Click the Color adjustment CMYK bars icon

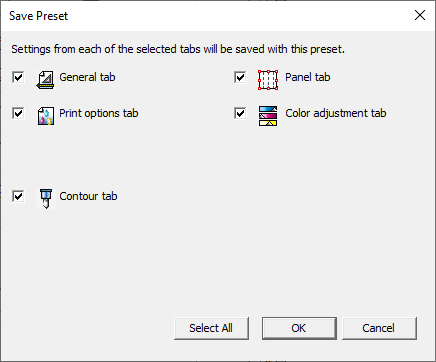coord(268,116)
